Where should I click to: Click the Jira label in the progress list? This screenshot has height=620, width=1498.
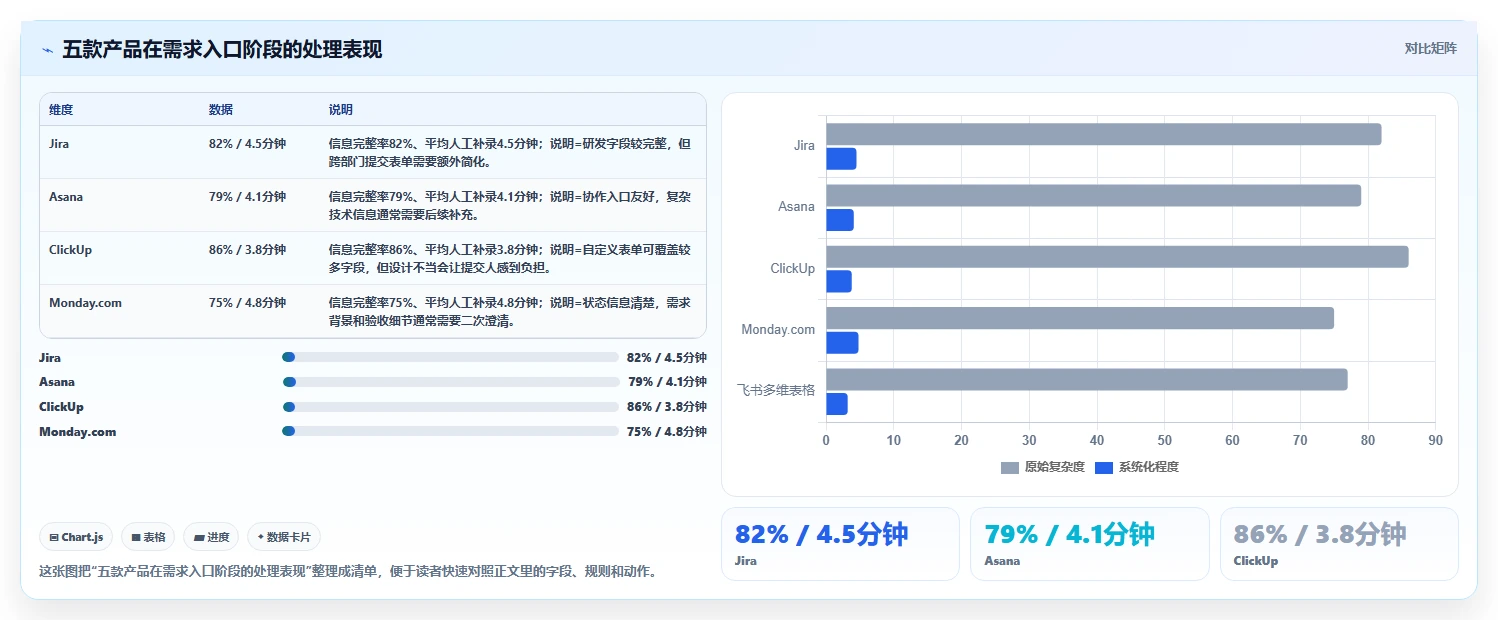pos(50,357)
